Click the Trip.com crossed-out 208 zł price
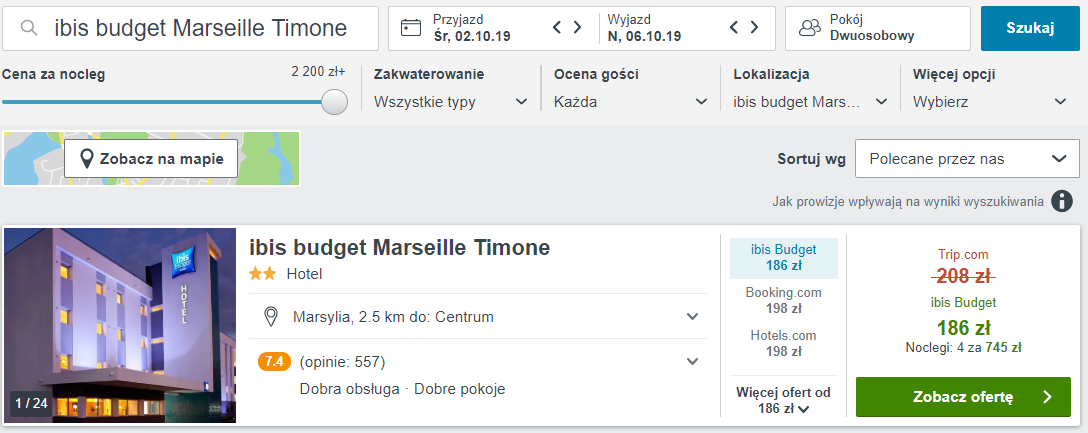The image size is (1088, 433). 963,277
